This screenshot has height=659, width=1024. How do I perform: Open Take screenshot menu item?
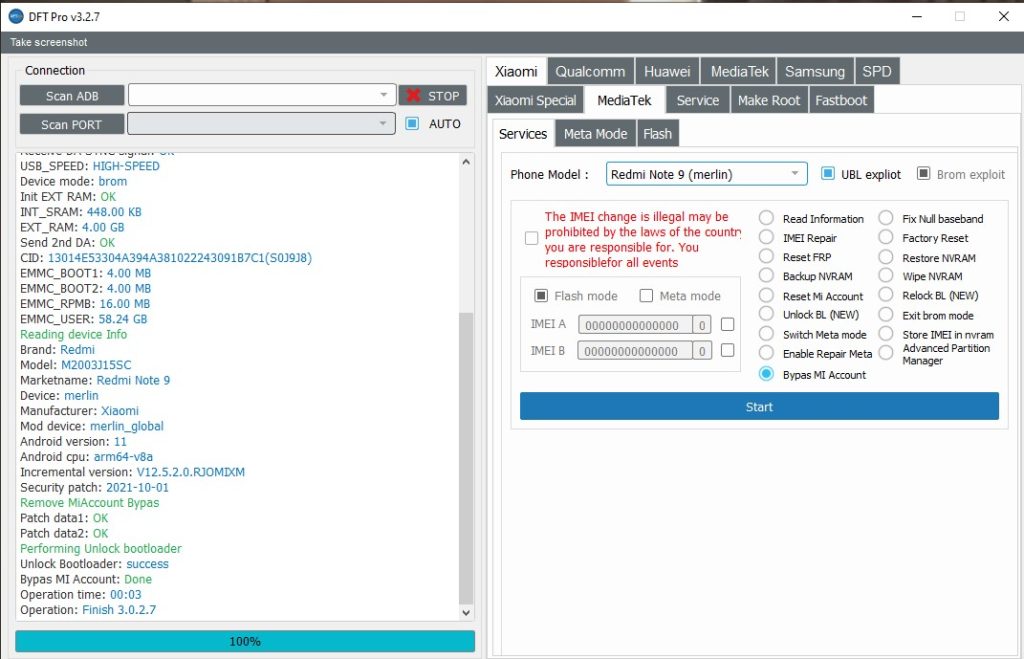tap(48, 42)
